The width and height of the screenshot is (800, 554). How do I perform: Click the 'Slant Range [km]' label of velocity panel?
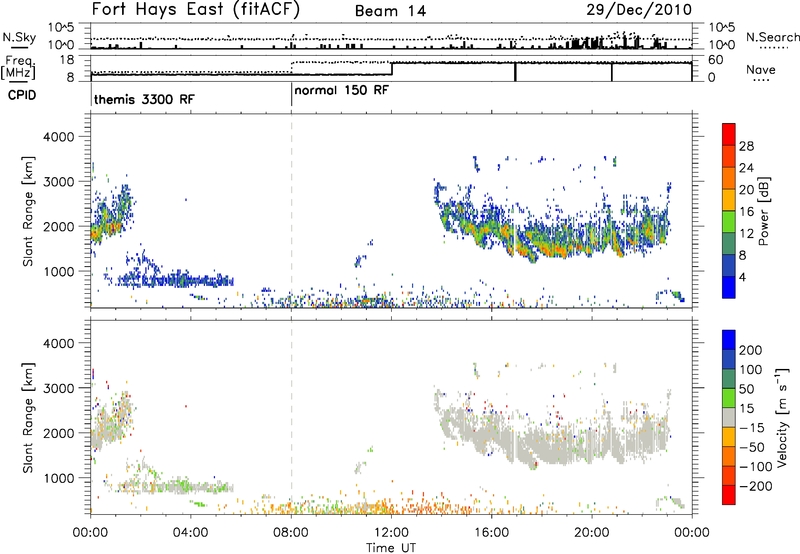(x=28, y=418)
